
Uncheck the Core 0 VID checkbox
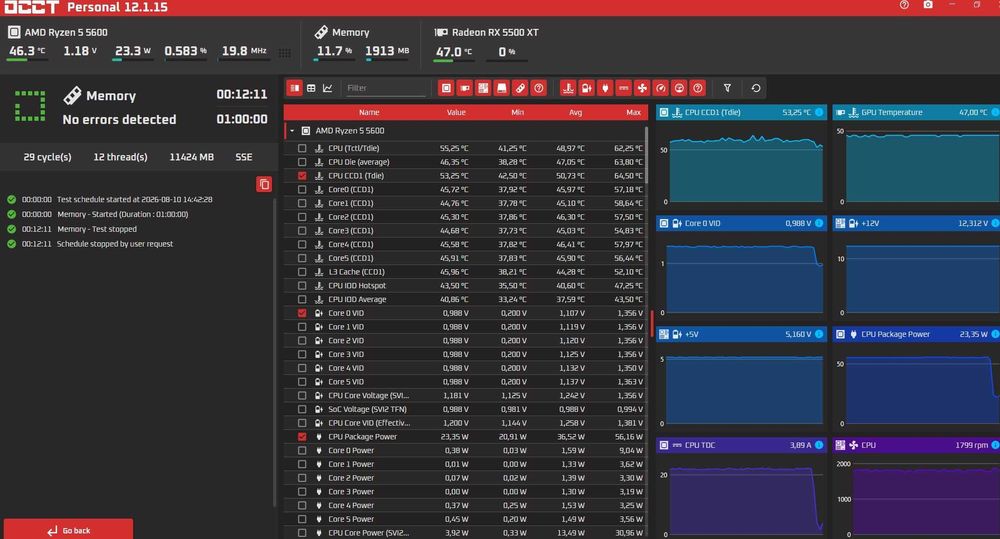(x=302, y=313)
